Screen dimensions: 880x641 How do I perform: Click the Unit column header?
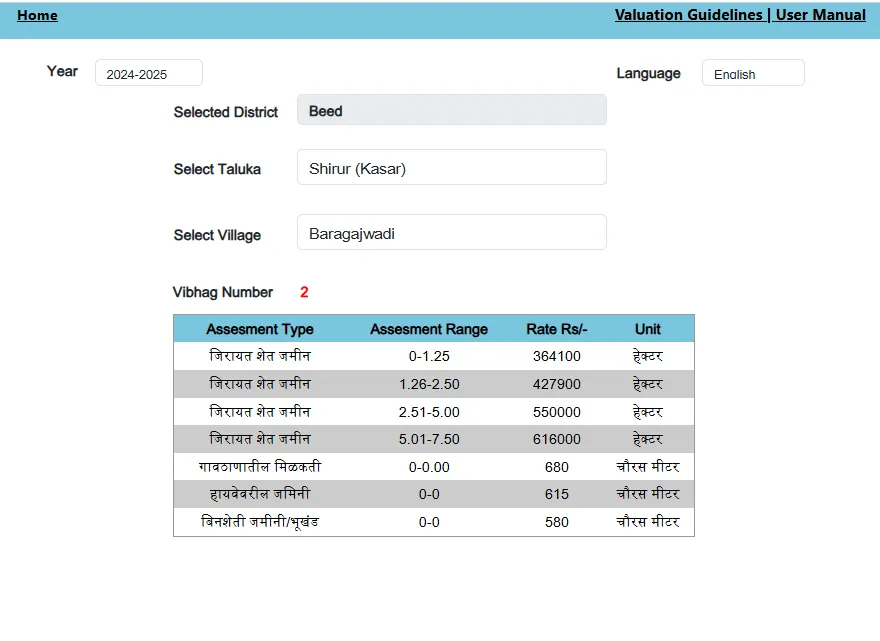(647, 329)
